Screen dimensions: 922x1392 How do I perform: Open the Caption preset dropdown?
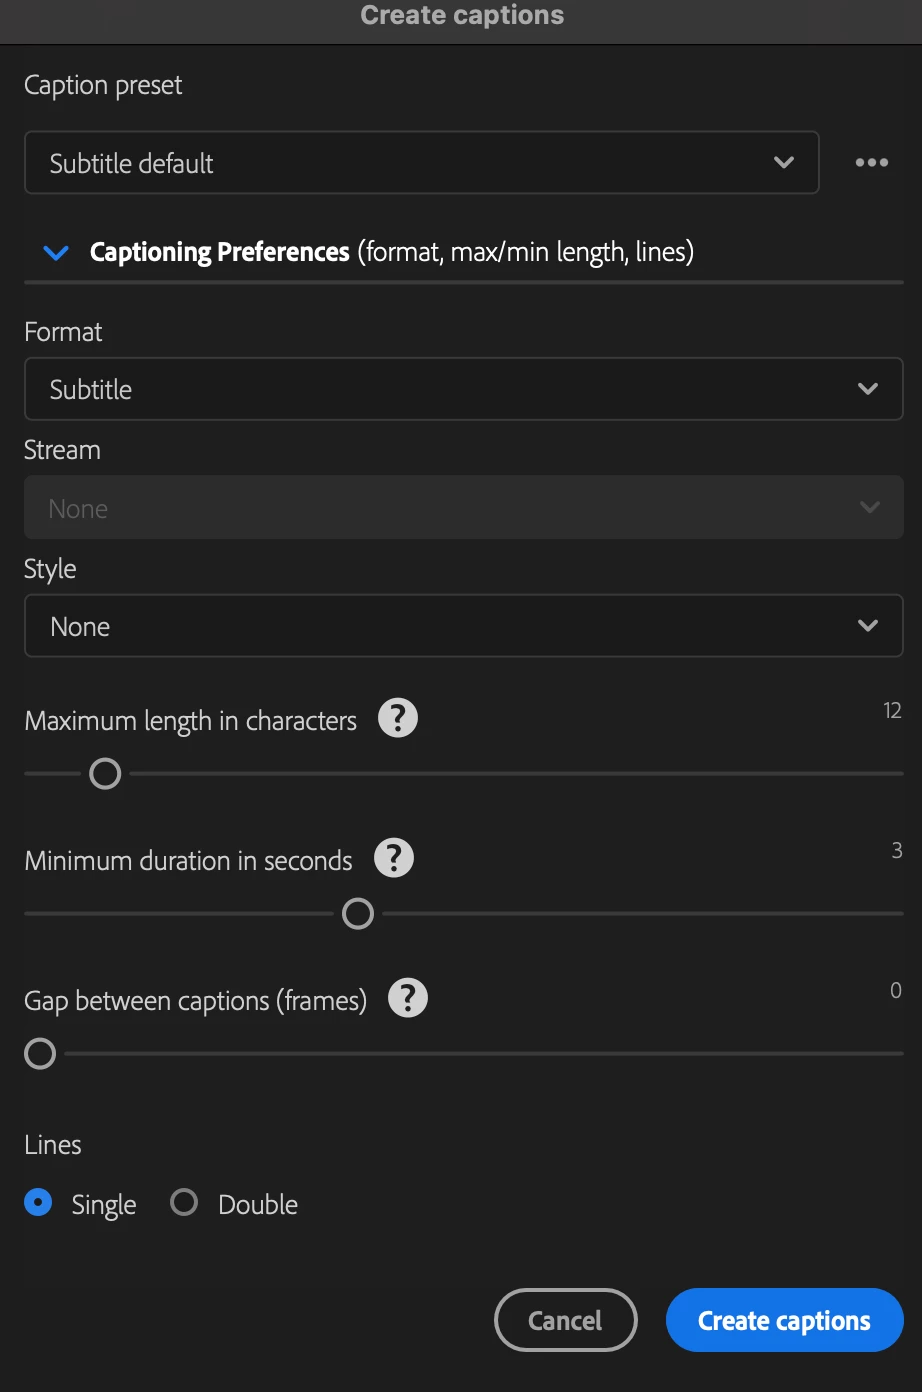coord(421,163)
